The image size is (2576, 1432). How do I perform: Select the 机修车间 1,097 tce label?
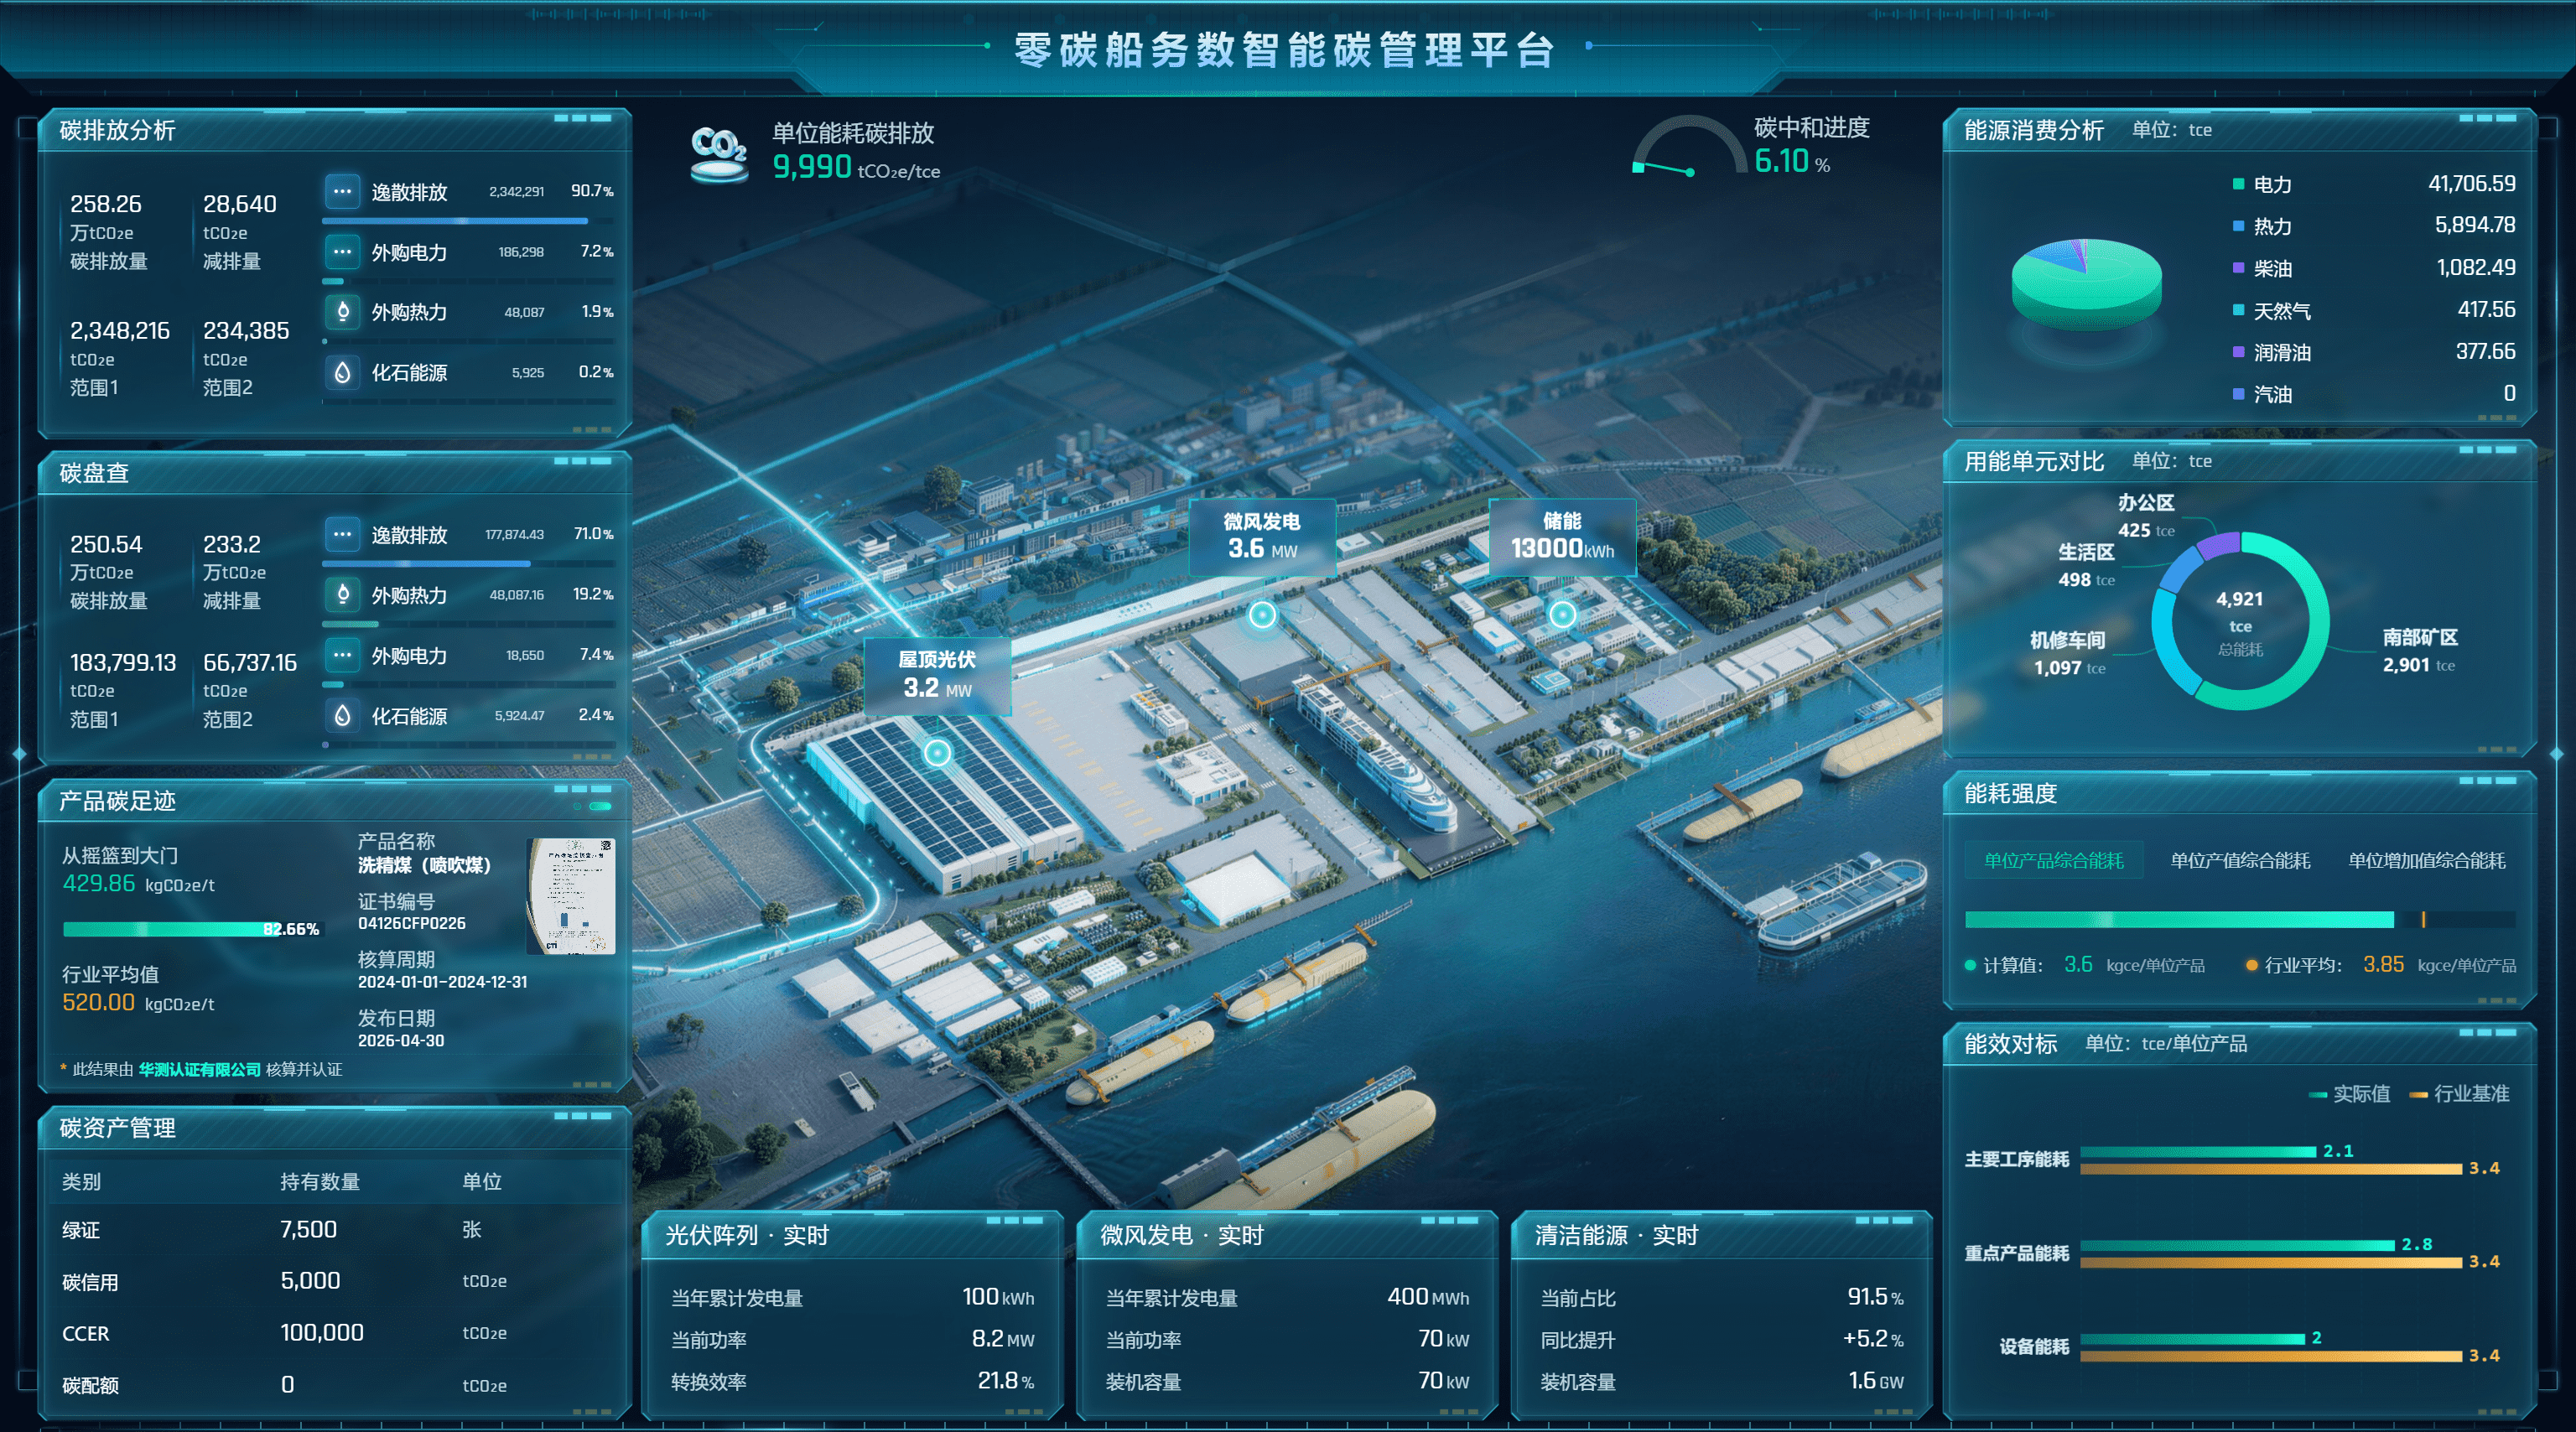[2069, 653]
